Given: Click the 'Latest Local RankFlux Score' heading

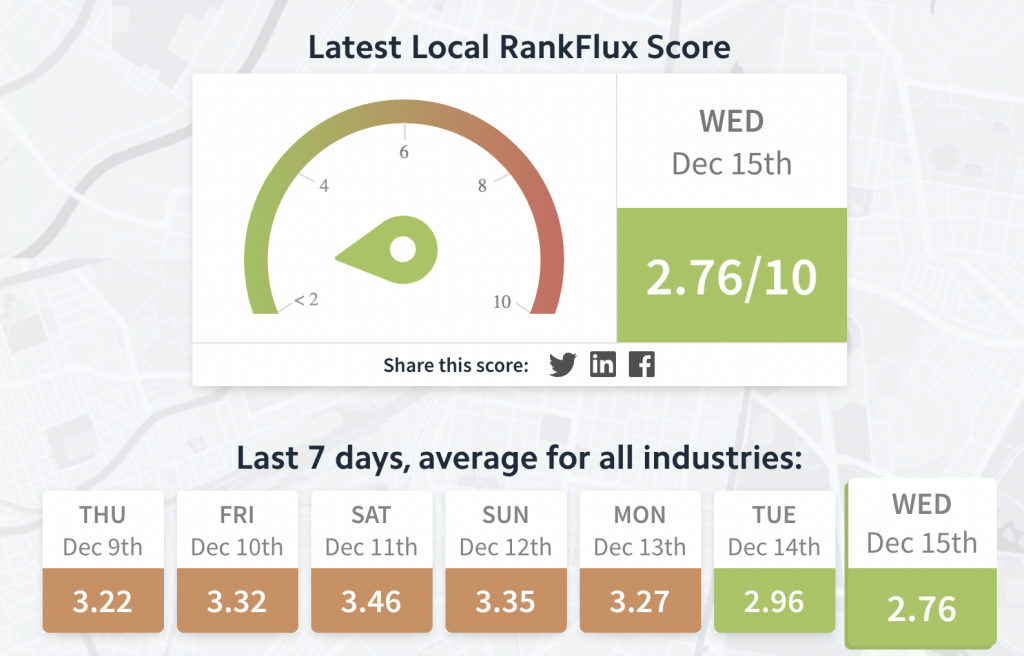Looking at the screenshot, I should point(519,46).
